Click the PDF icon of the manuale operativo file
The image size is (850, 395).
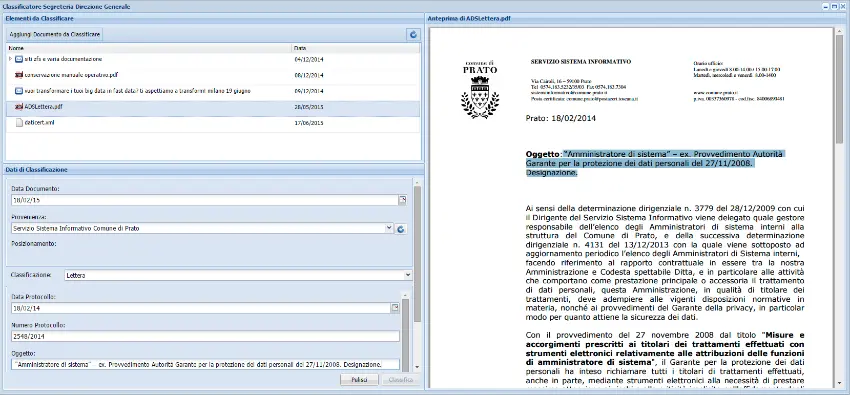click(18, 75)
